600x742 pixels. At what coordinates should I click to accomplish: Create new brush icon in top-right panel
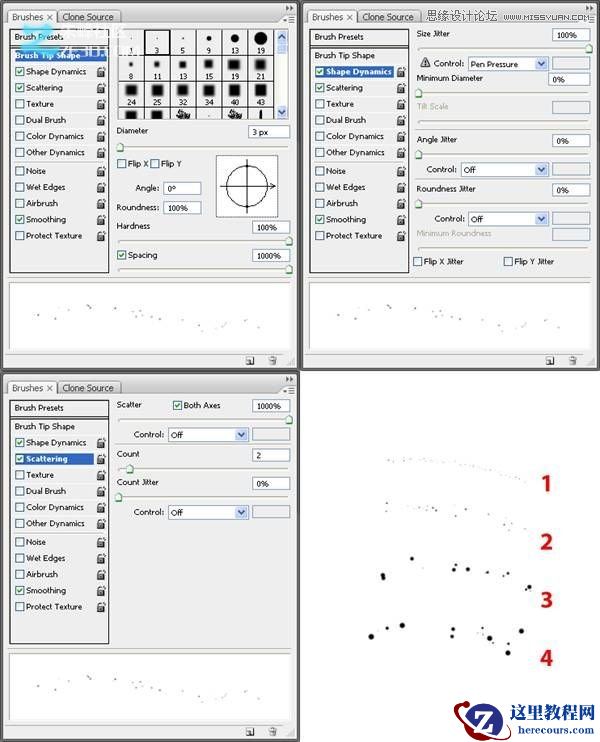click(549, 361)
